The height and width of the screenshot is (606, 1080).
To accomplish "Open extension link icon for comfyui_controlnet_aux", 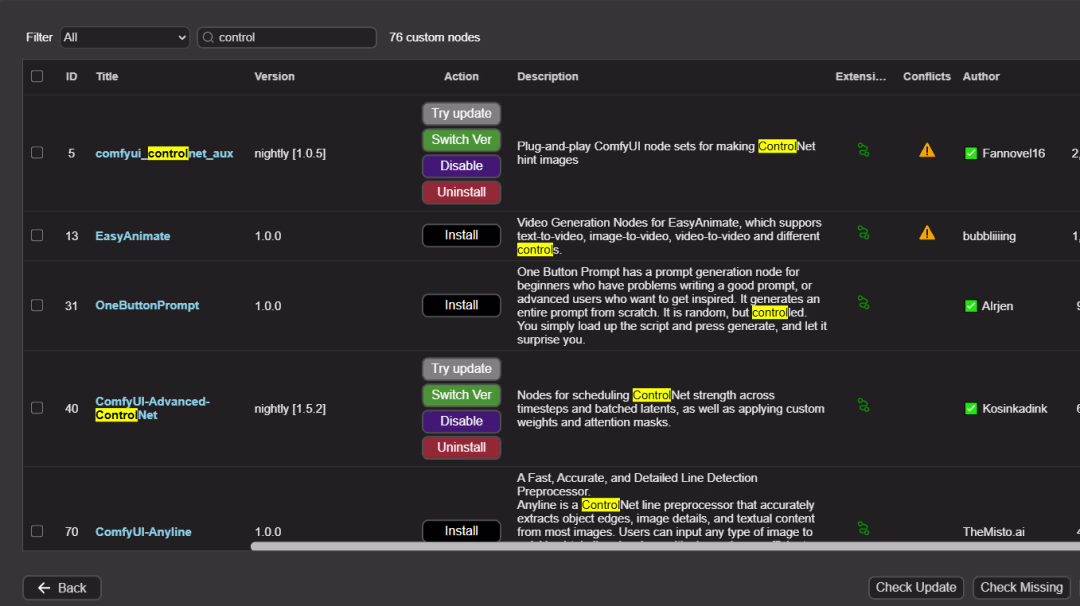I will click(863, 150).
